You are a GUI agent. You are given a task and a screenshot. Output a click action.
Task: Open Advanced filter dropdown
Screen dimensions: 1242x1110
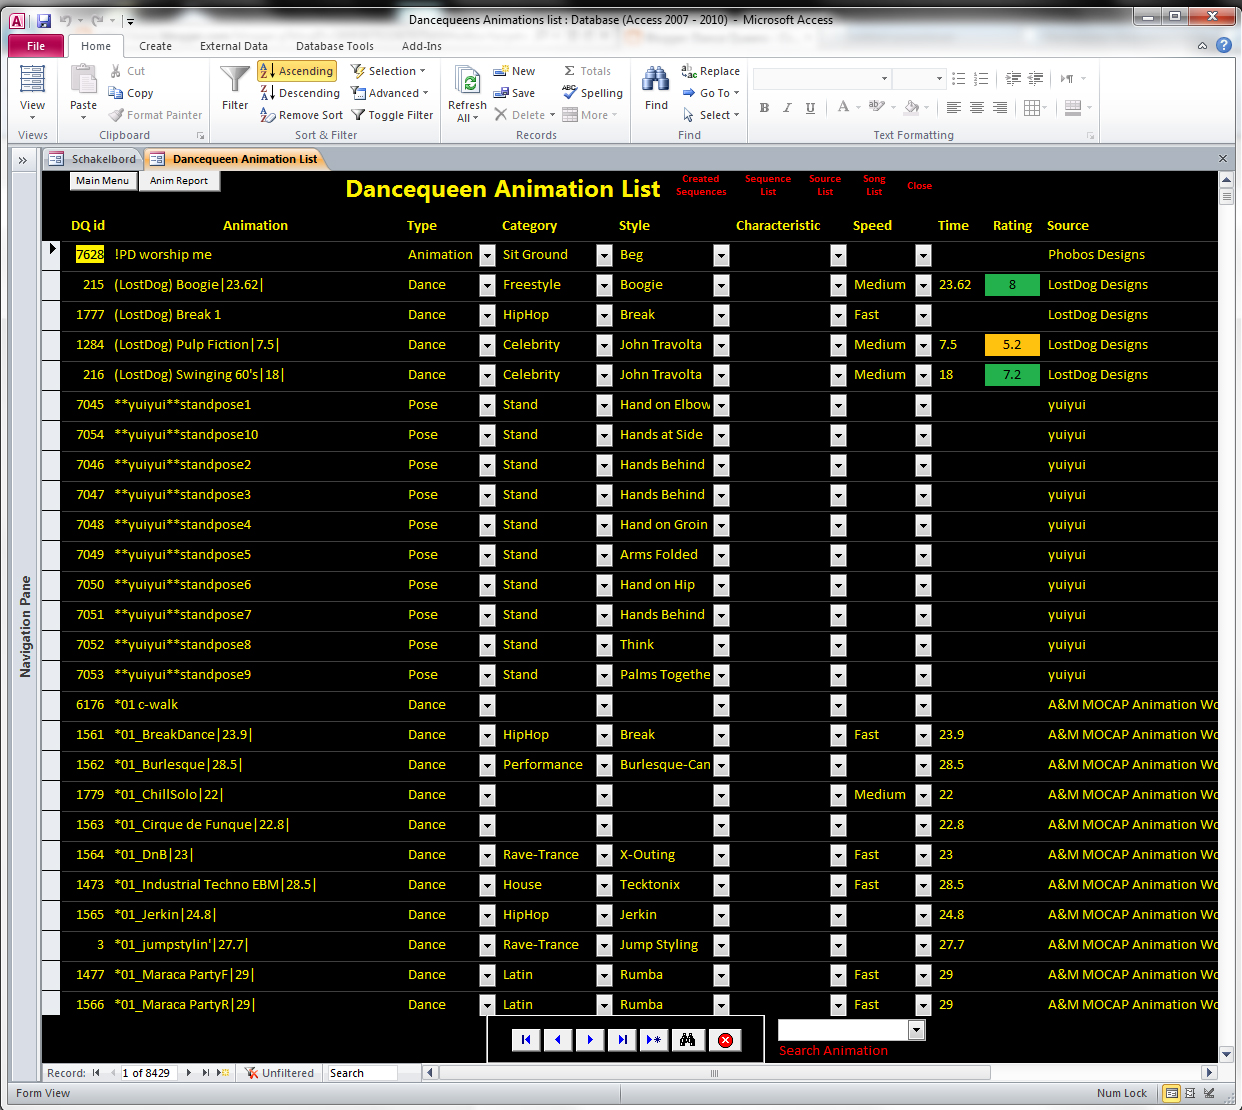(x=390, y=93)
